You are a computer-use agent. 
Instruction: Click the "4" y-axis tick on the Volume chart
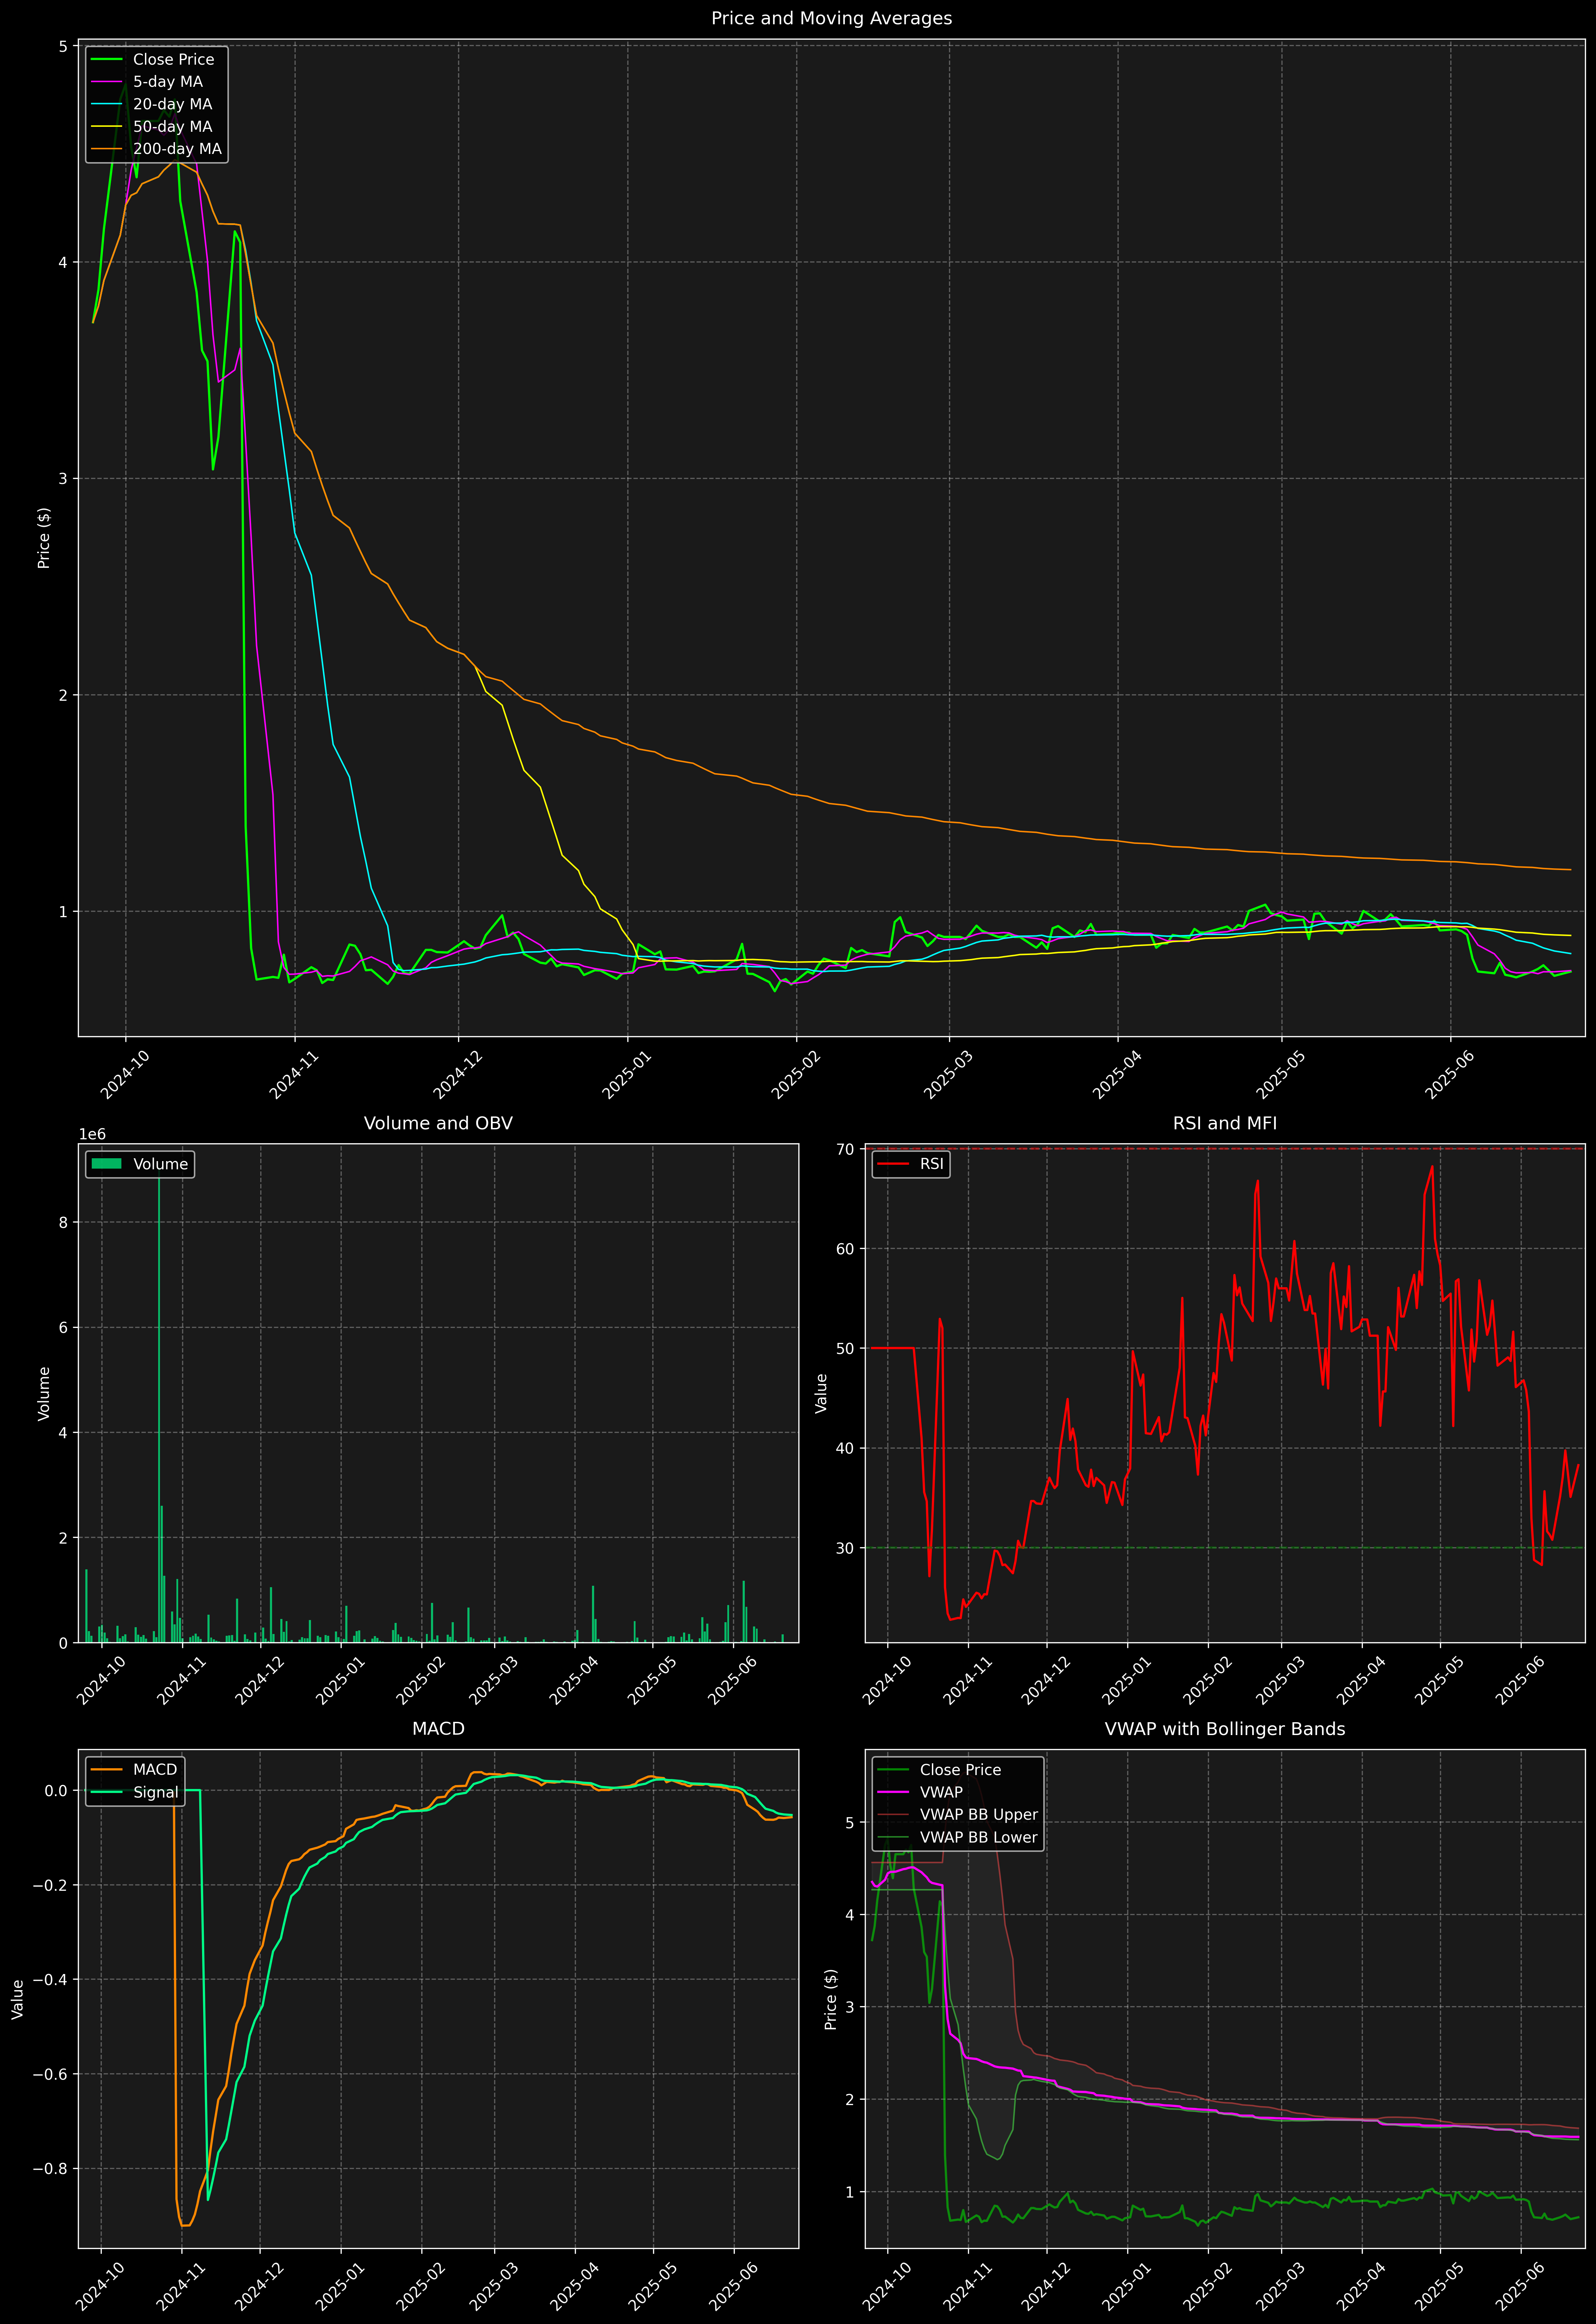63,1433
